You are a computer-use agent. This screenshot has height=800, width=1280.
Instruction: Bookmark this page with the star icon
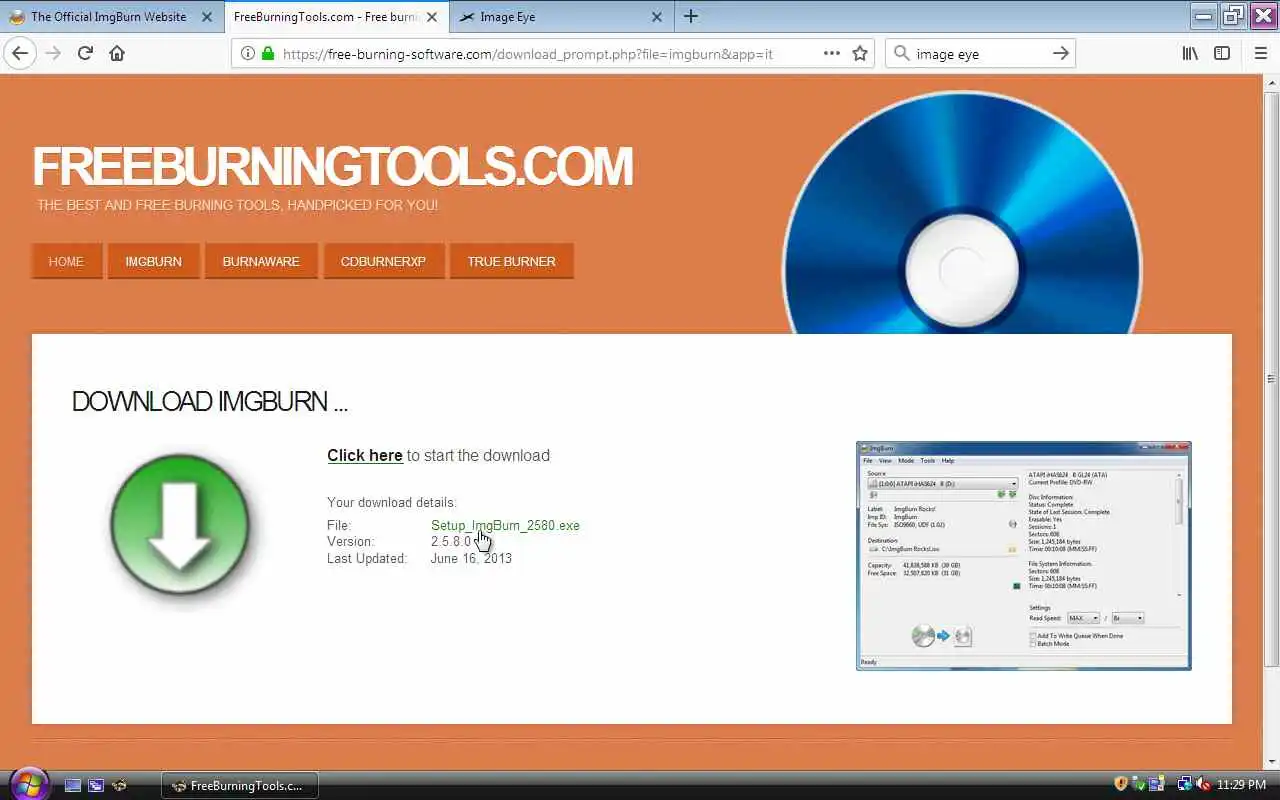click(x=860, y=53)
